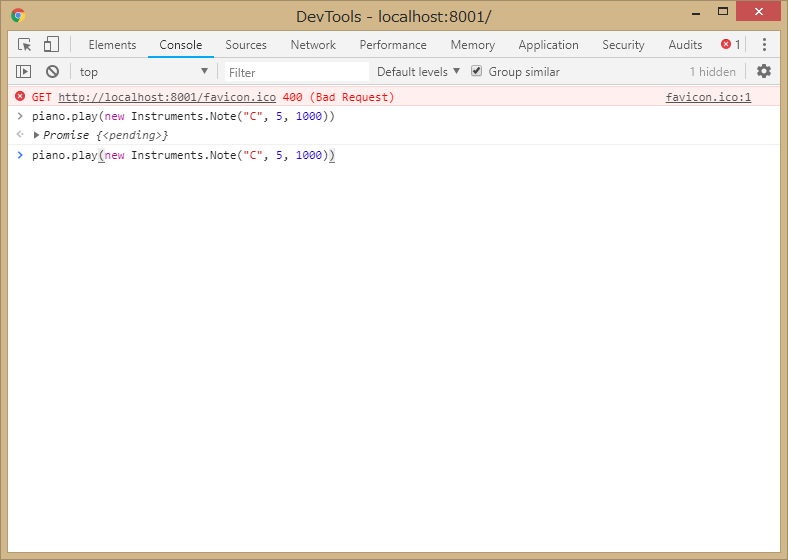The width and height of the screenshot is (788, 560).
Task: Expand the pending Promise object
Action: point(37,135)
